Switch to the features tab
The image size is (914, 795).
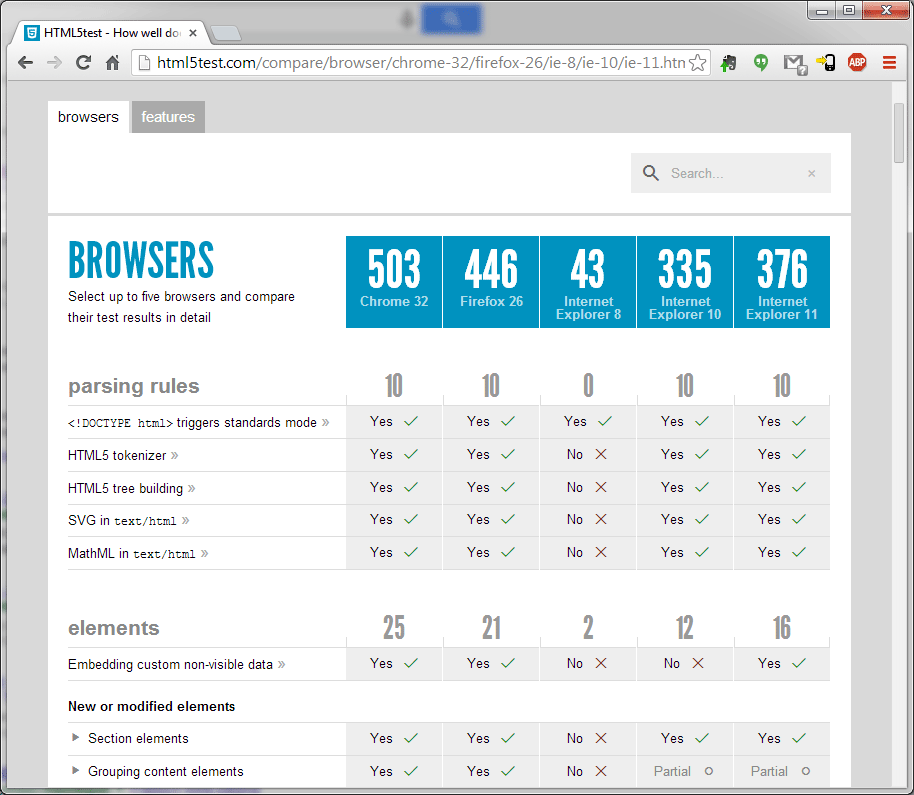[x=168, y=117]
